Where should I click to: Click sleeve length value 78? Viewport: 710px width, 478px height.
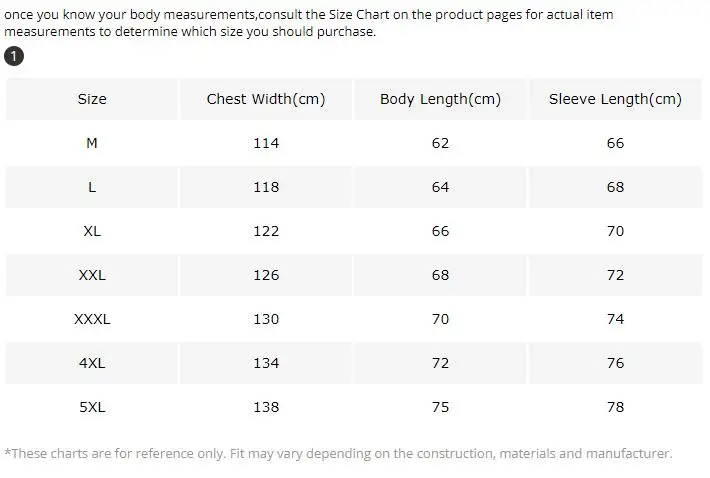[x=615, y=407]
